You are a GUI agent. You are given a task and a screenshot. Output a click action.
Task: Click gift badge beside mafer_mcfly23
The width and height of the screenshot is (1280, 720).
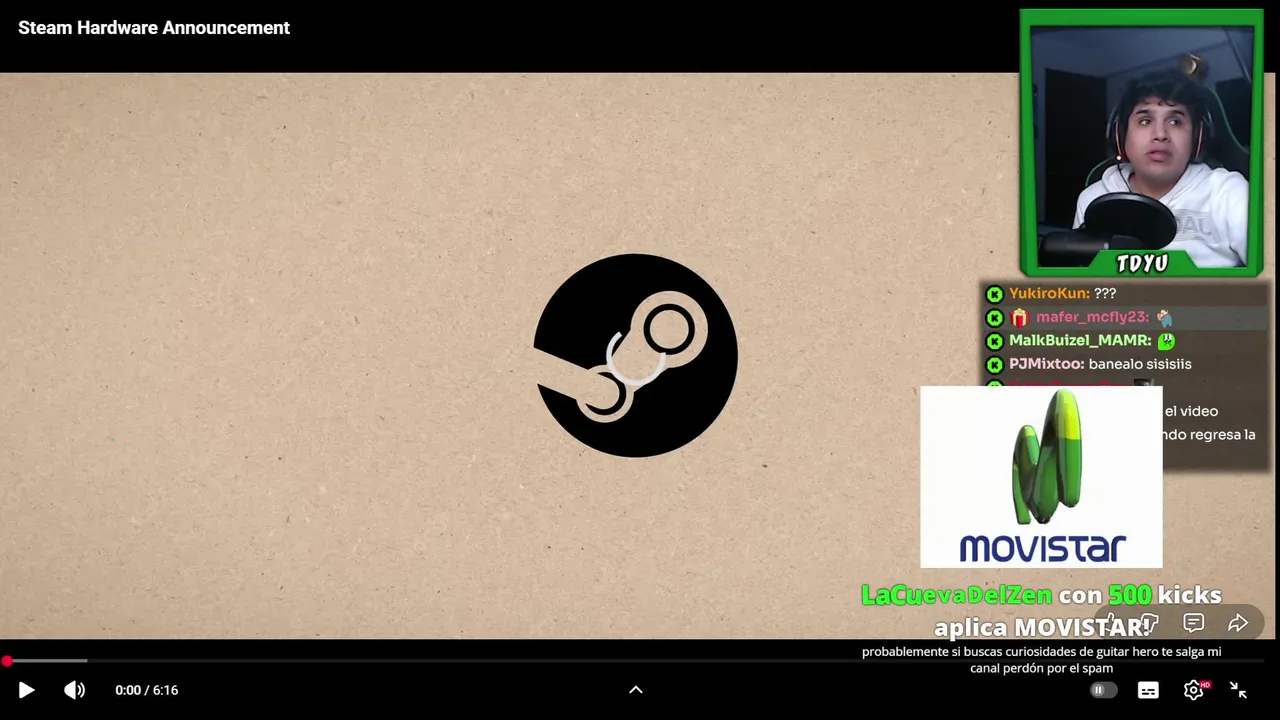click(x=1019, y=317)
